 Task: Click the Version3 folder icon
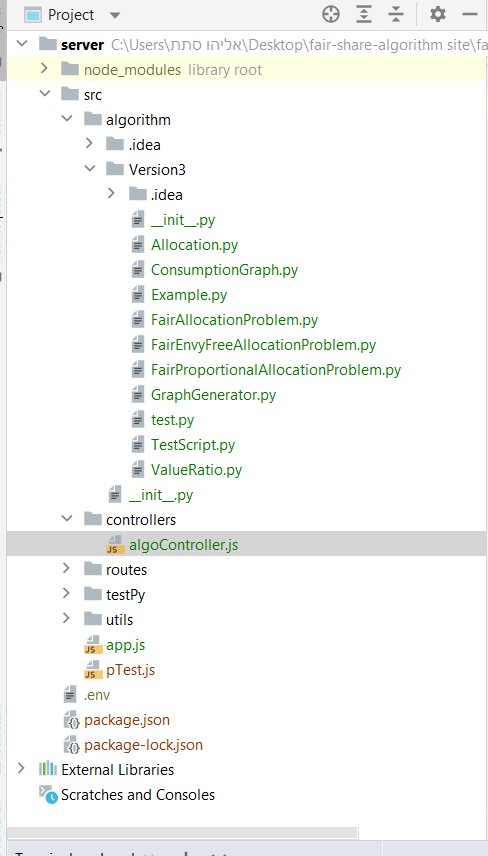[115, 169]
